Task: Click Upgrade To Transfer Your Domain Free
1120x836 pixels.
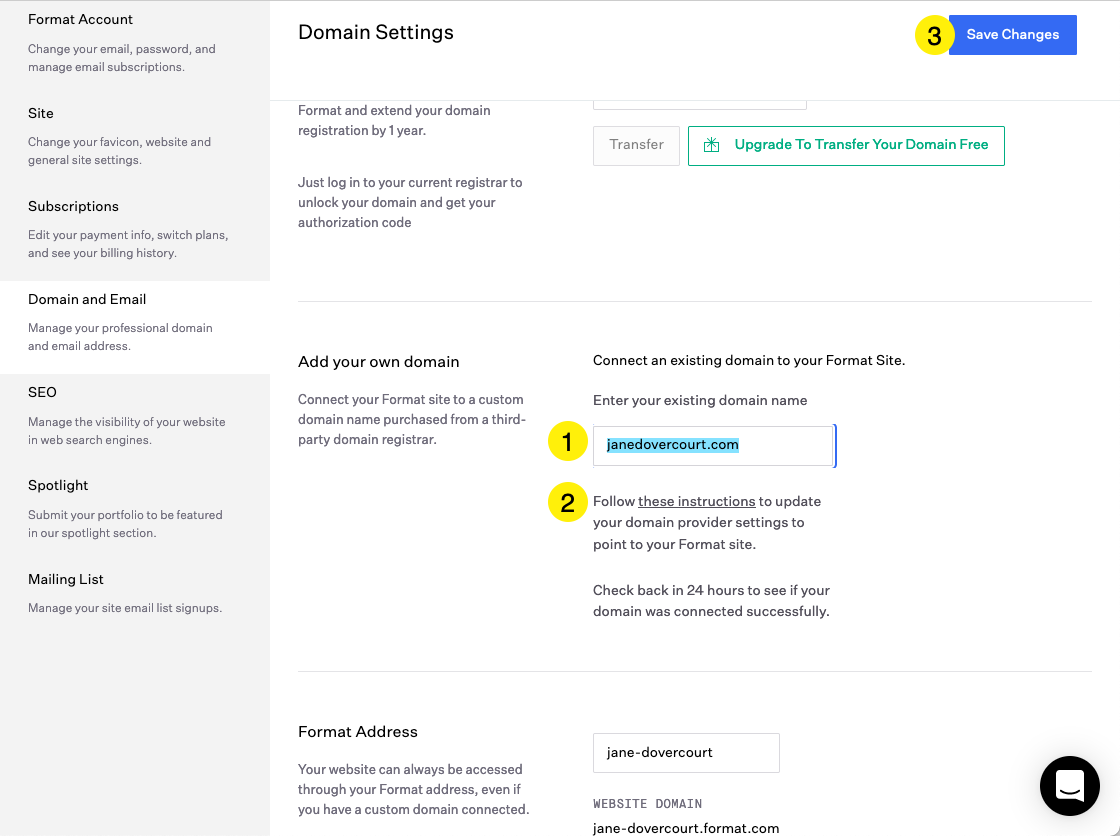Action: pos(846,146)
